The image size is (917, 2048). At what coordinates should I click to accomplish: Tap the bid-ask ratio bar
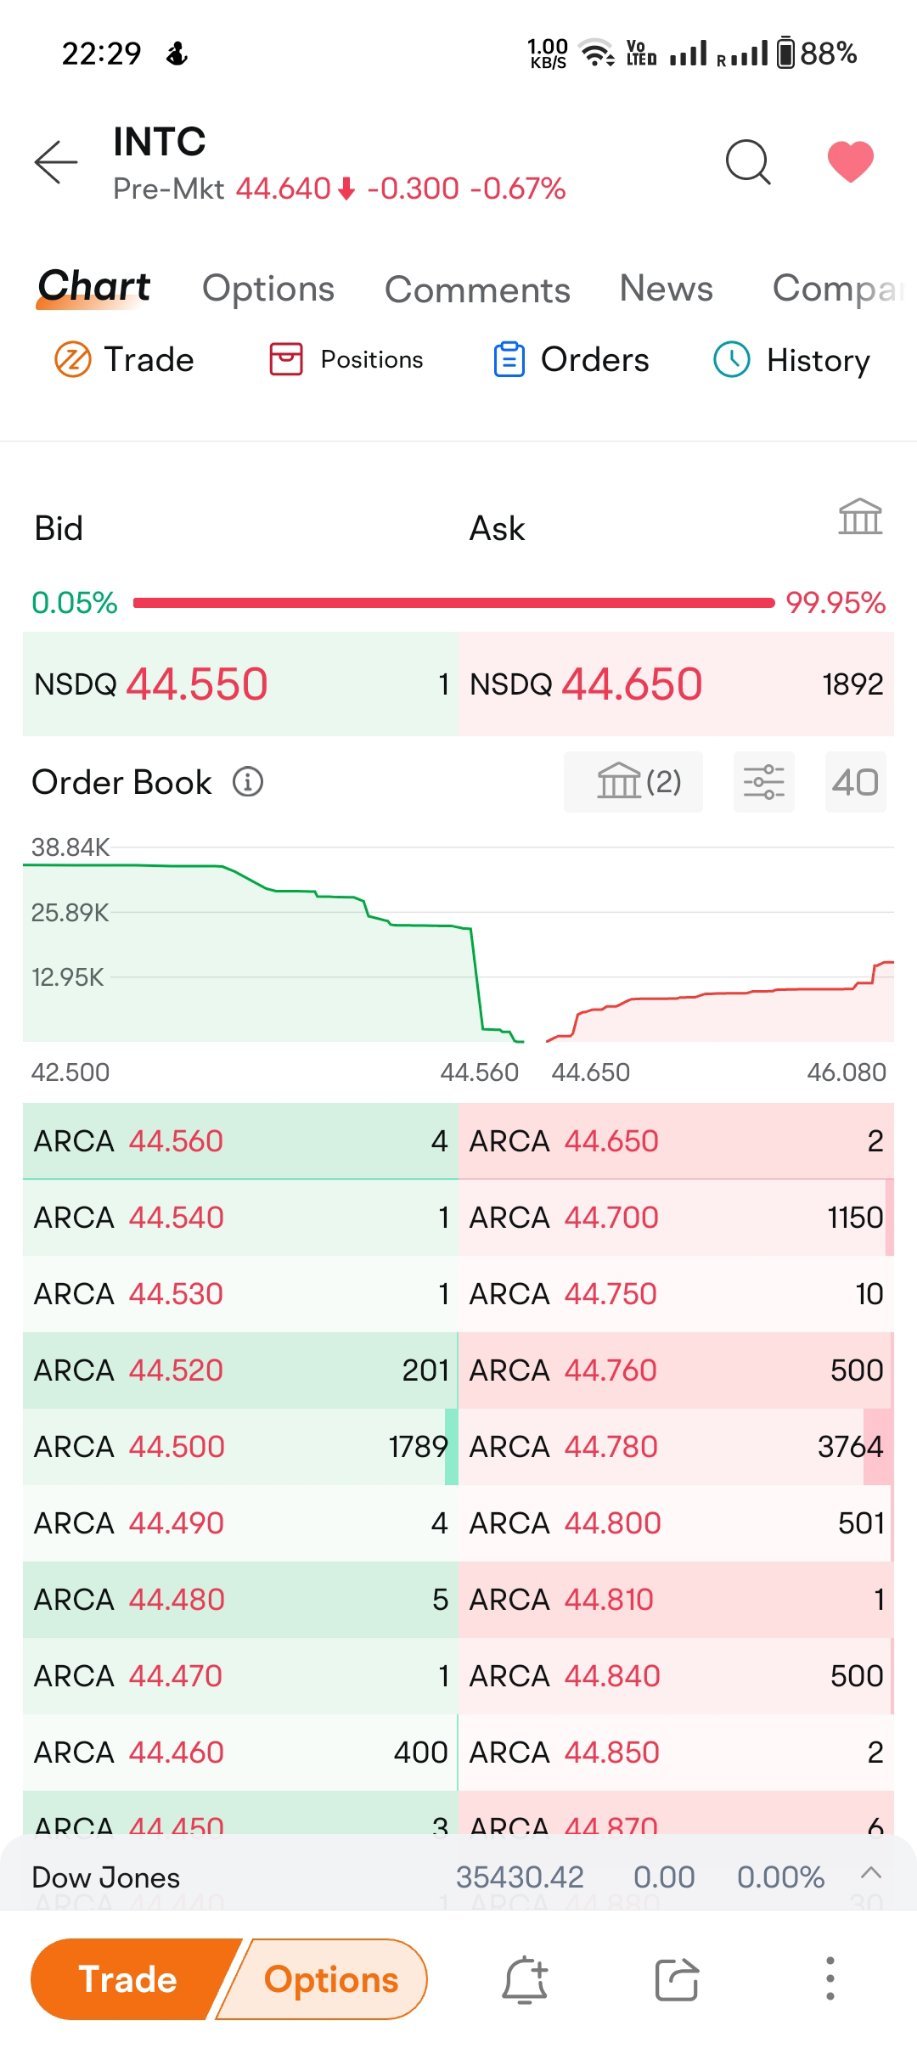click(x=454, y=602)
